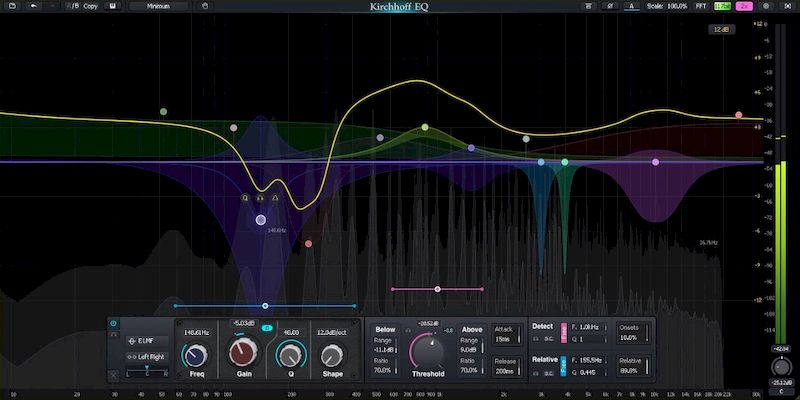Click the Onsets 10.0% field

(x=632, y=333)
